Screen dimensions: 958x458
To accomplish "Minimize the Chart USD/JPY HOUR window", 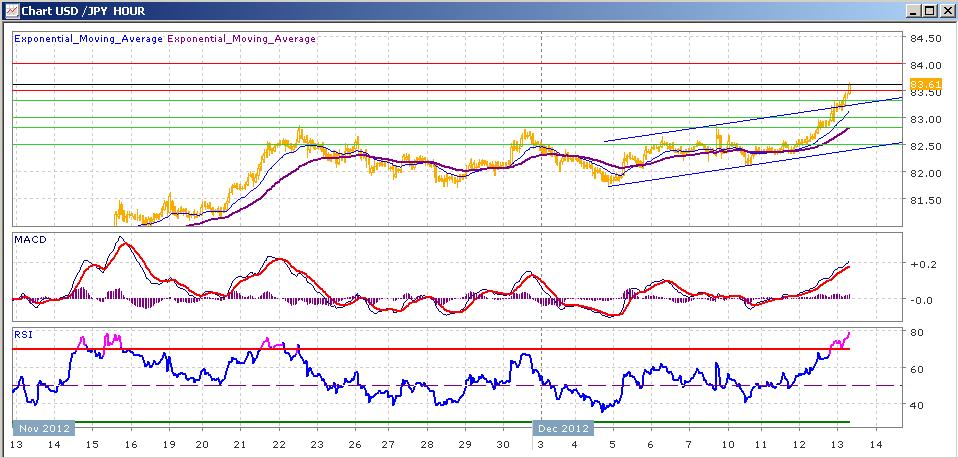I will pyautogui.click(x=914, y=11).
